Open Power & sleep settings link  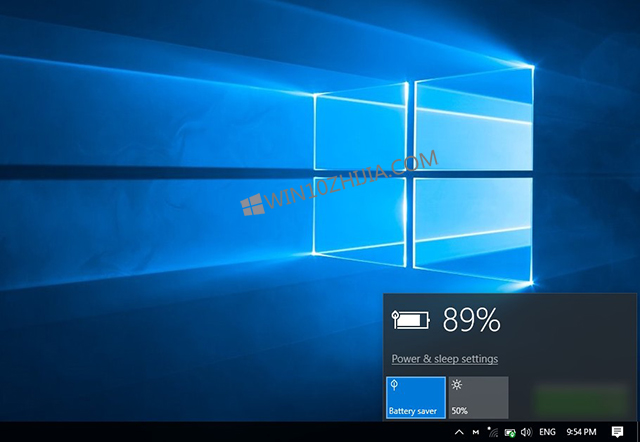[444, 359]
